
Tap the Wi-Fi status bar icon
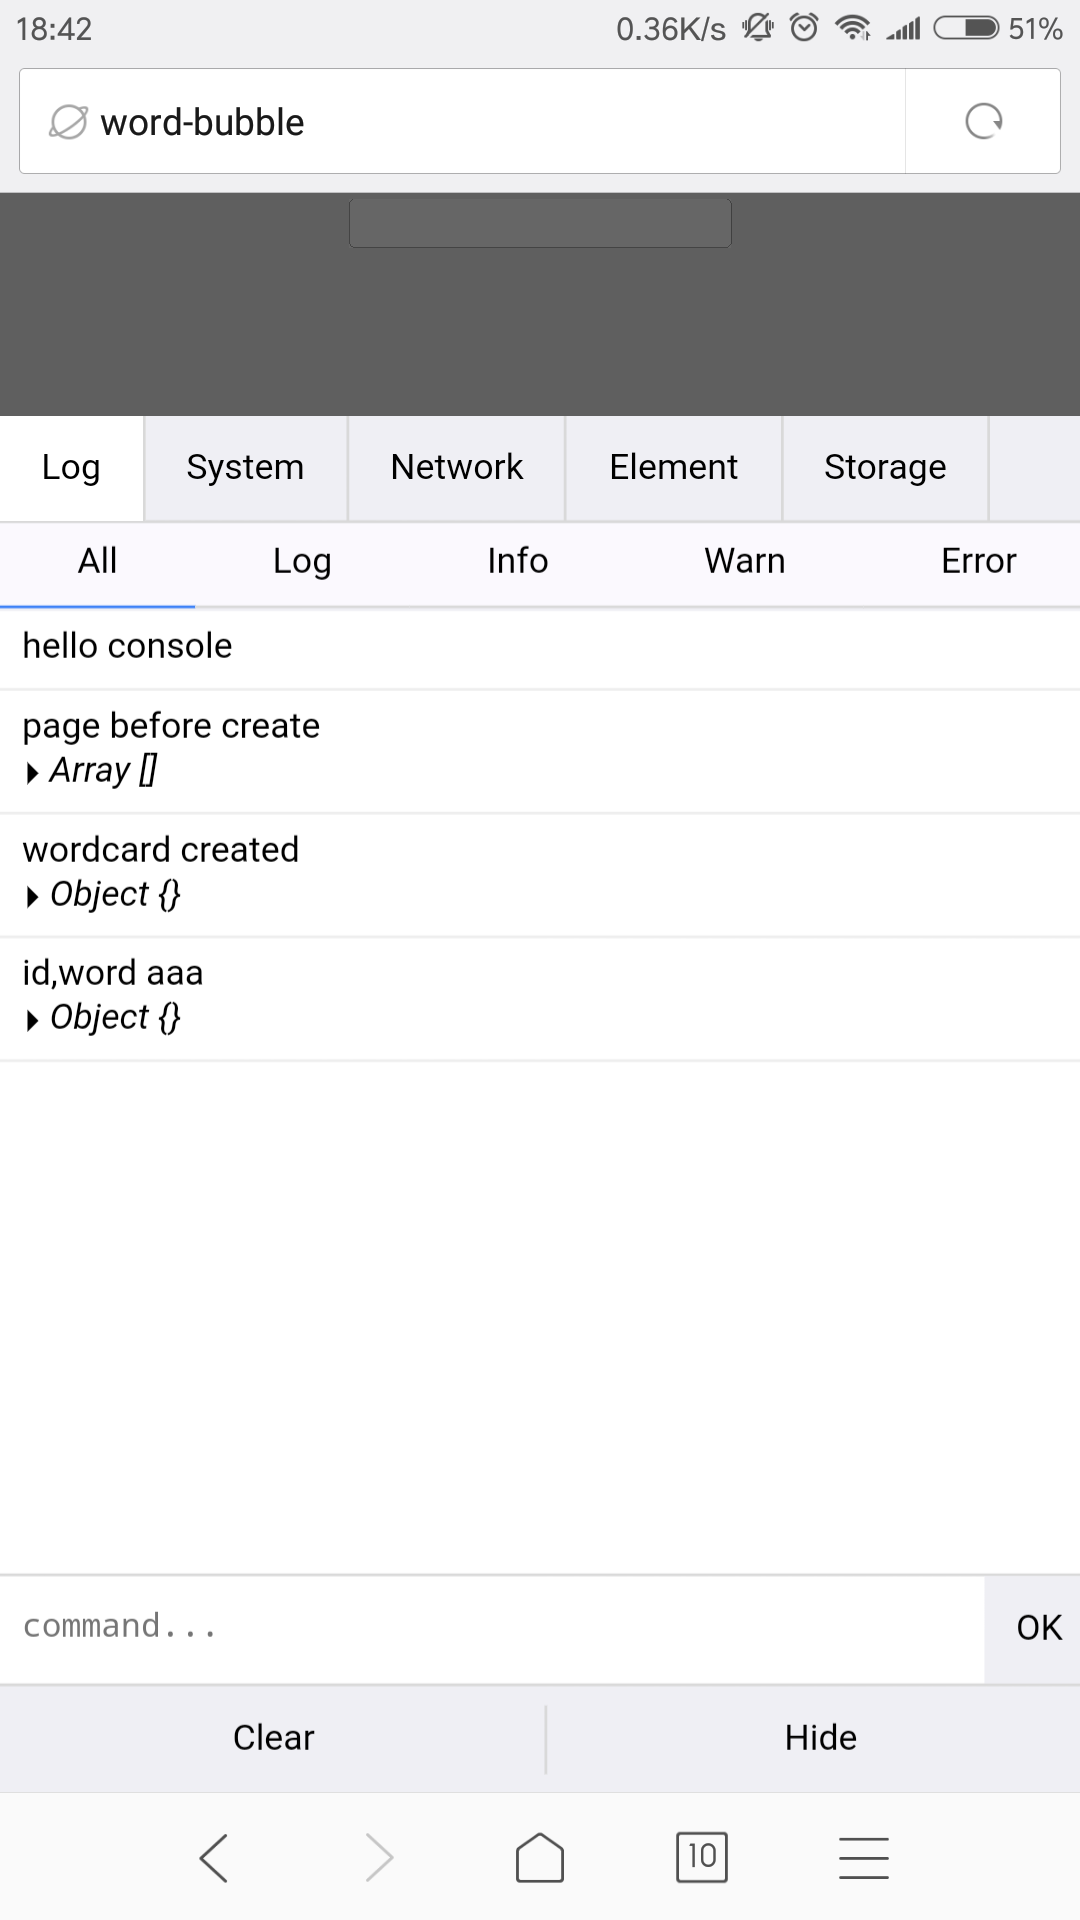click(x=853, y=29)
